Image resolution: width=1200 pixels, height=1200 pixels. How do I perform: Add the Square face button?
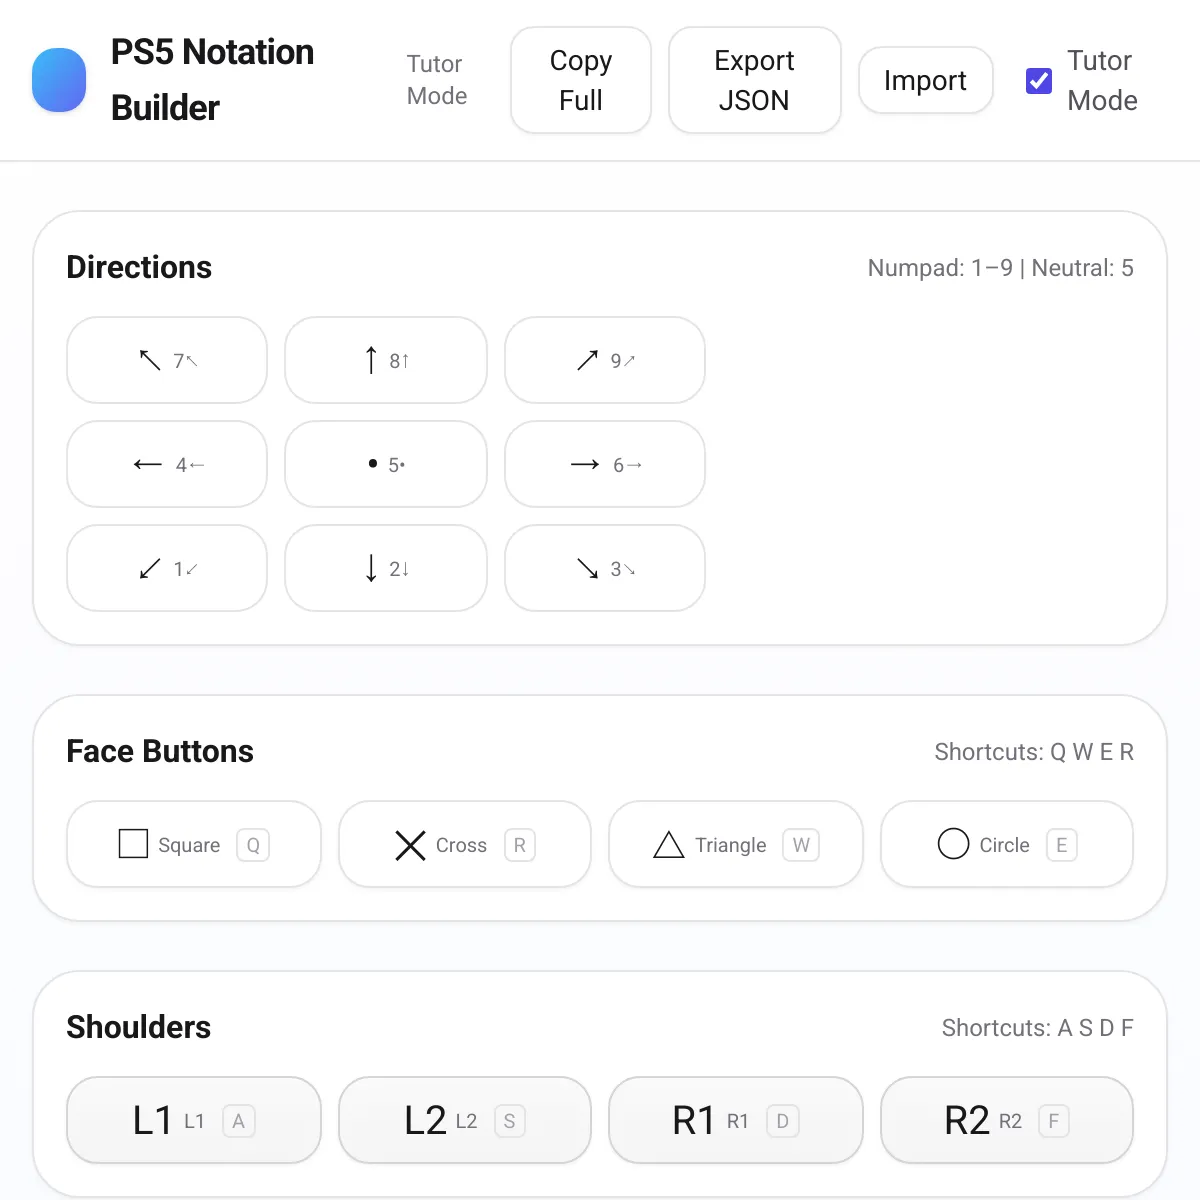pyautogui.click(x=194, y=844)
